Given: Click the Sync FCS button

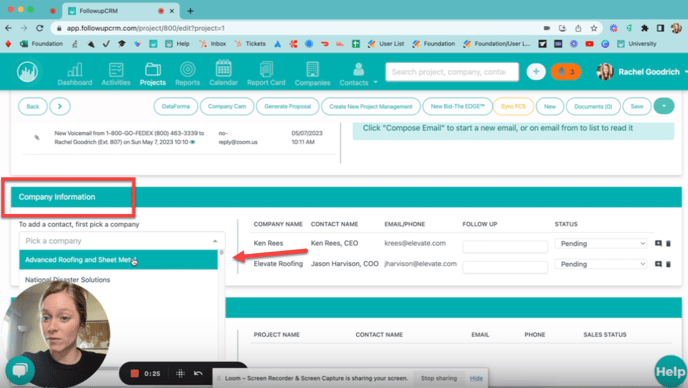Looking at the screenshot, I should click(x=513, y=106).
